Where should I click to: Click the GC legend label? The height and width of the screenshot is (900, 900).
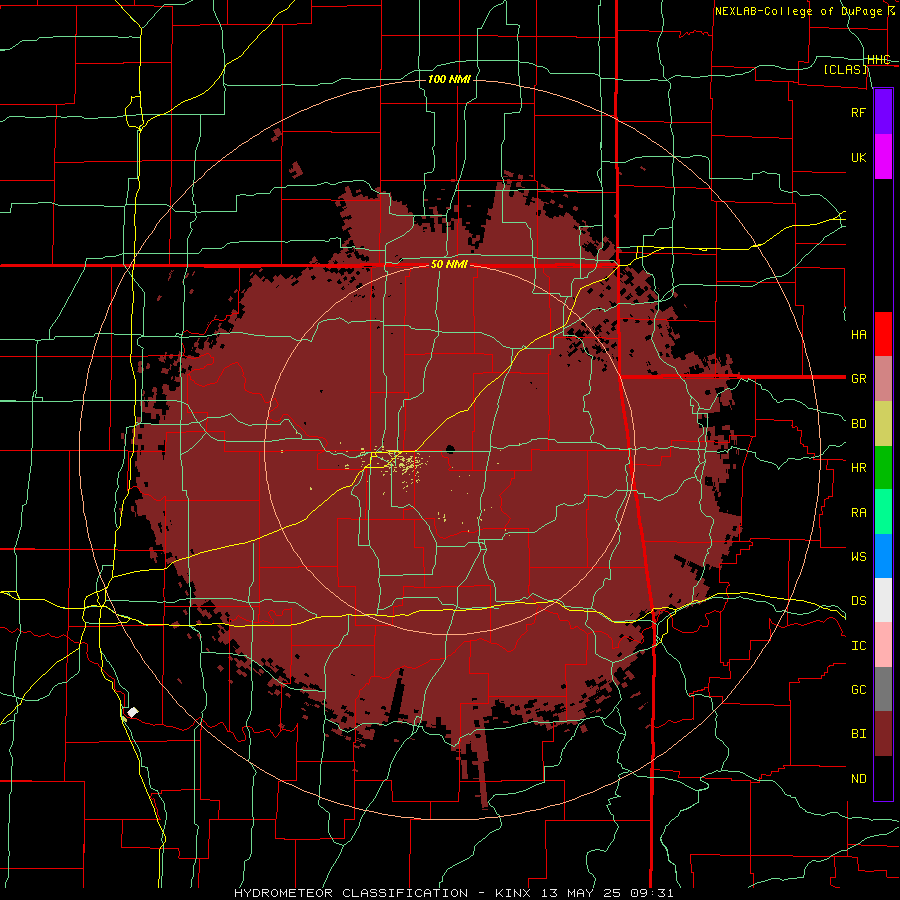[x=858, y=690]
